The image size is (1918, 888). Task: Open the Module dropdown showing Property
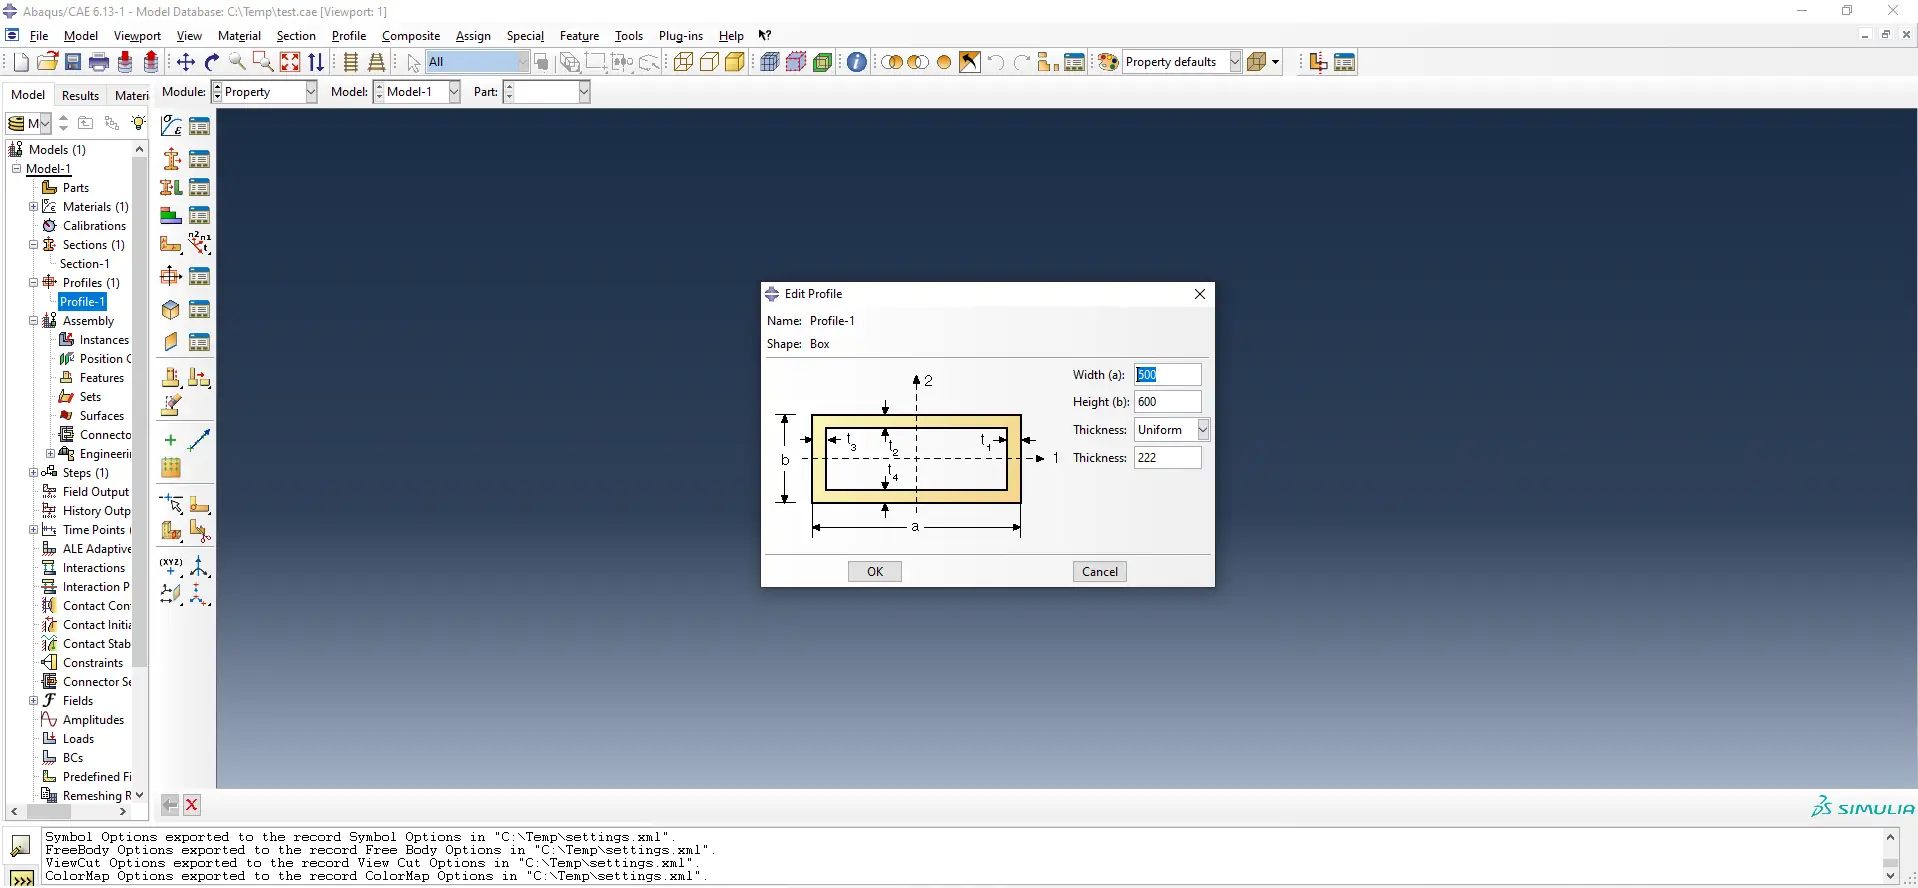pos(265,92)
